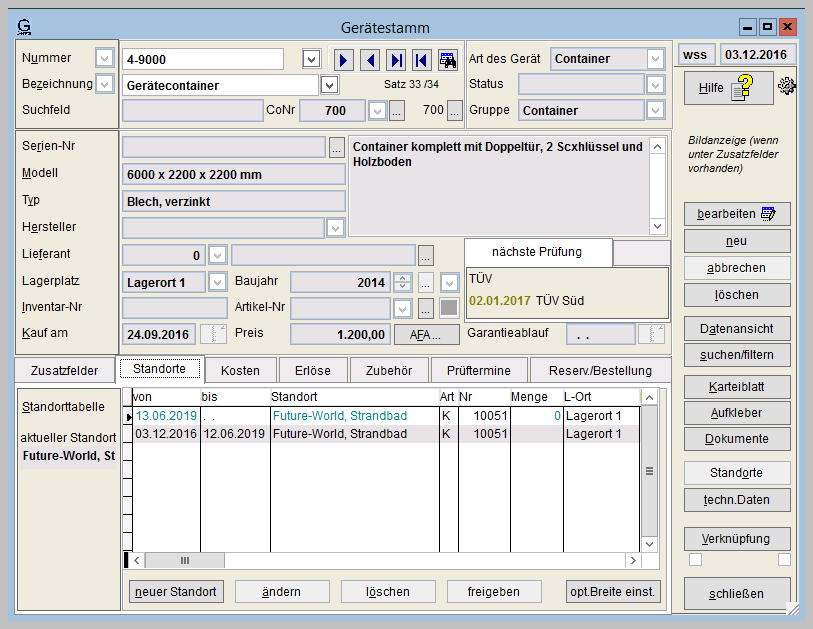The height and width of the screenshot is (629, 813).
Task: Switch to the Kosten tab
Action: [240, 371]
